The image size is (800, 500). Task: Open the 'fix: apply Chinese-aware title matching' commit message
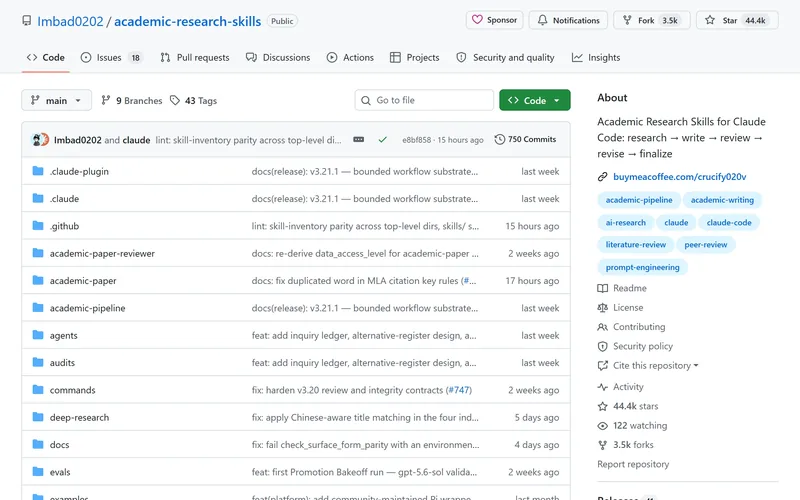(x=365, y=417)
